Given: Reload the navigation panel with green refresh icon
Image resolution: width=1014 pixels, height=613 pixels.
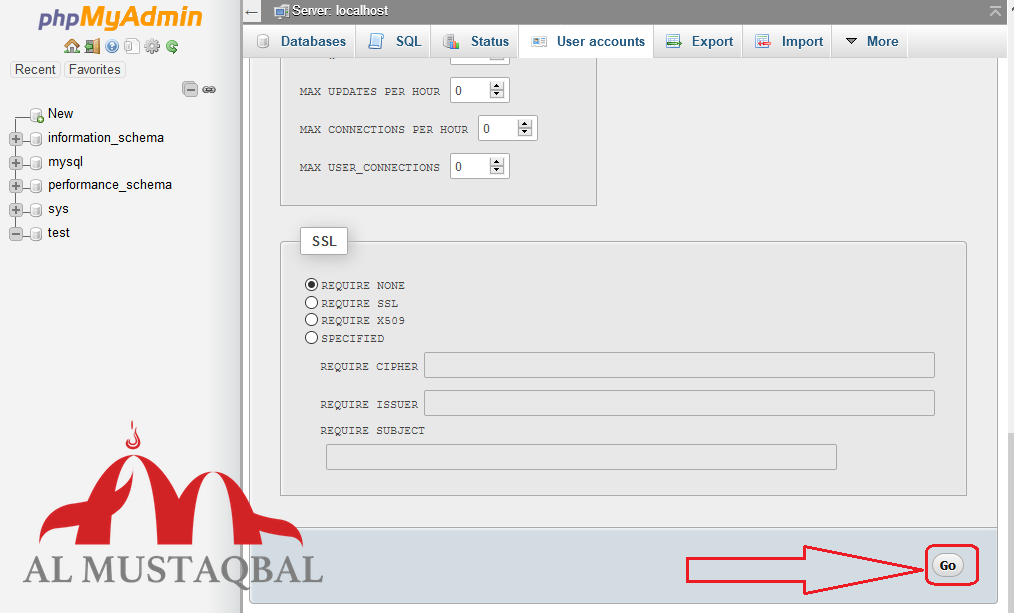Looking at the screenshot, I should tap(172, 46).
